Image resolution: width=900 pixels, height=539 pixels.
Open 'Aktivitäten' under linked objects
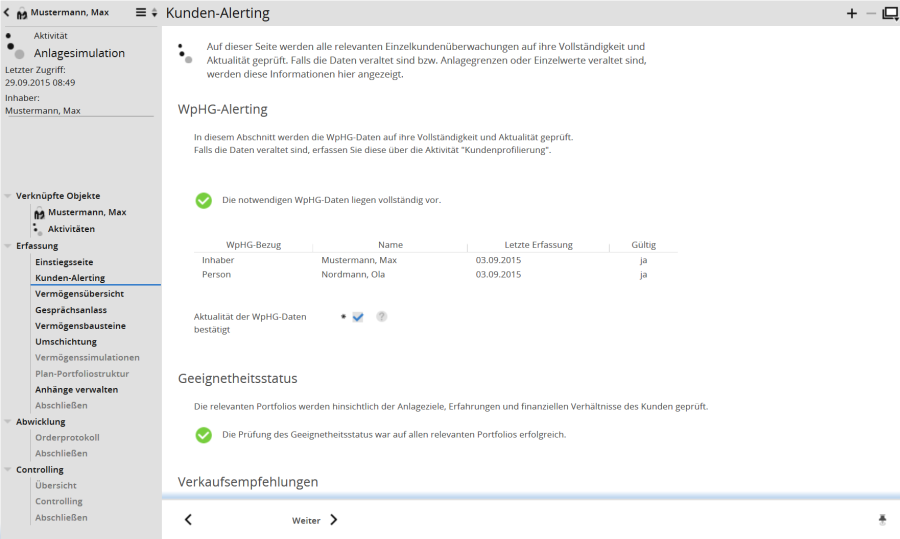tap(71, 229)
